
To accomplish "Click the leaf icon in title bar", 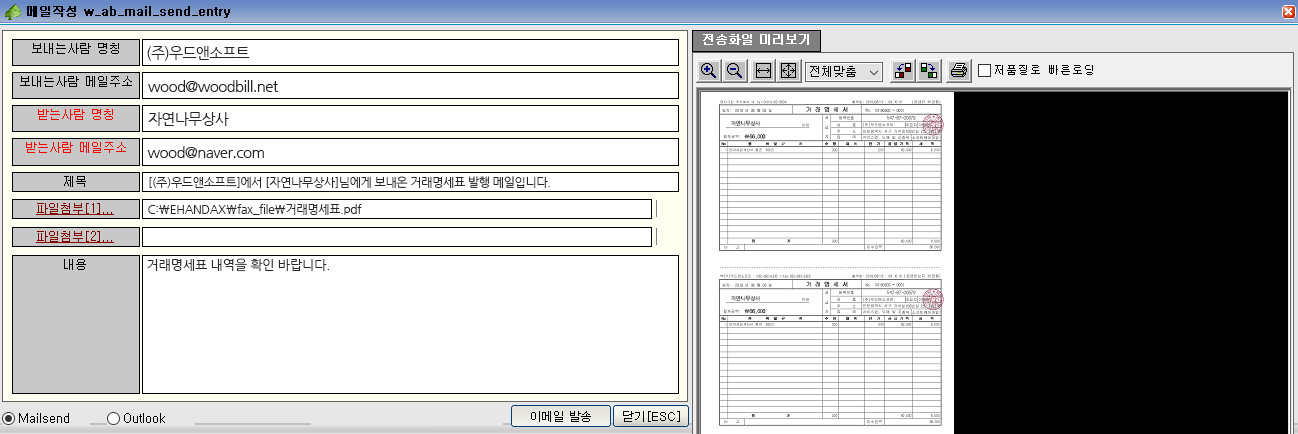I will pos(13,11).
